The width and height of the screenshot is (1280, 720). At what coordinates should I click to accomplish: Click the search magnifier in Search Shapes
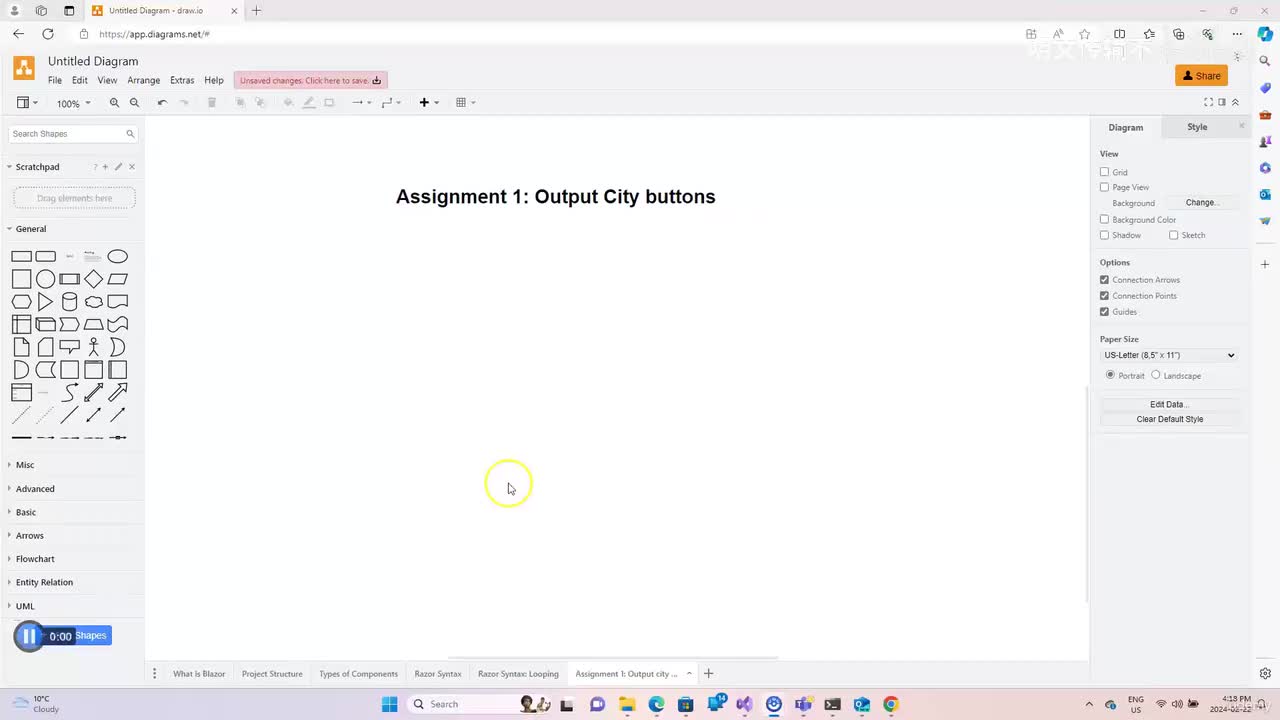(x=130, y=134)
